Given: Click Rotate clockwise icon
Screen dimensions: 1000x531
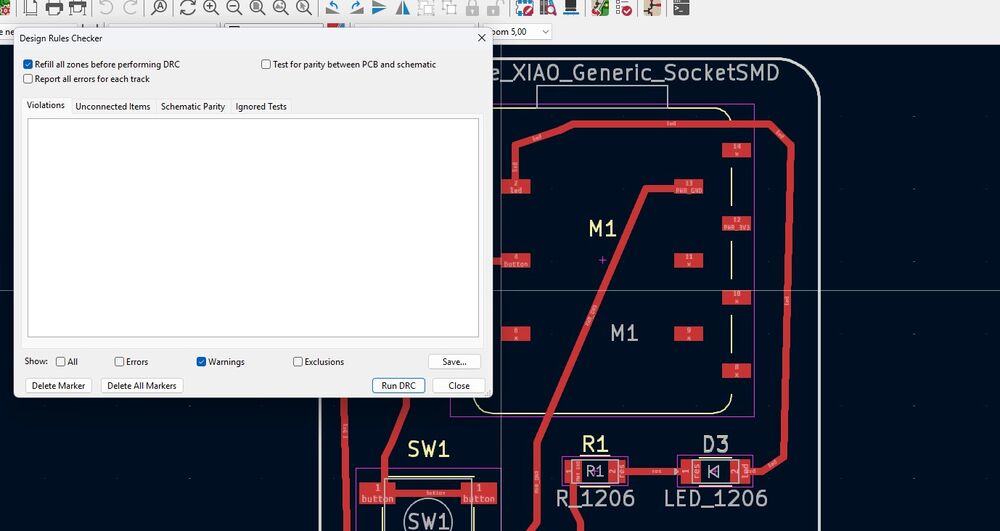Looking at the screenshot, I should point(356,8).
